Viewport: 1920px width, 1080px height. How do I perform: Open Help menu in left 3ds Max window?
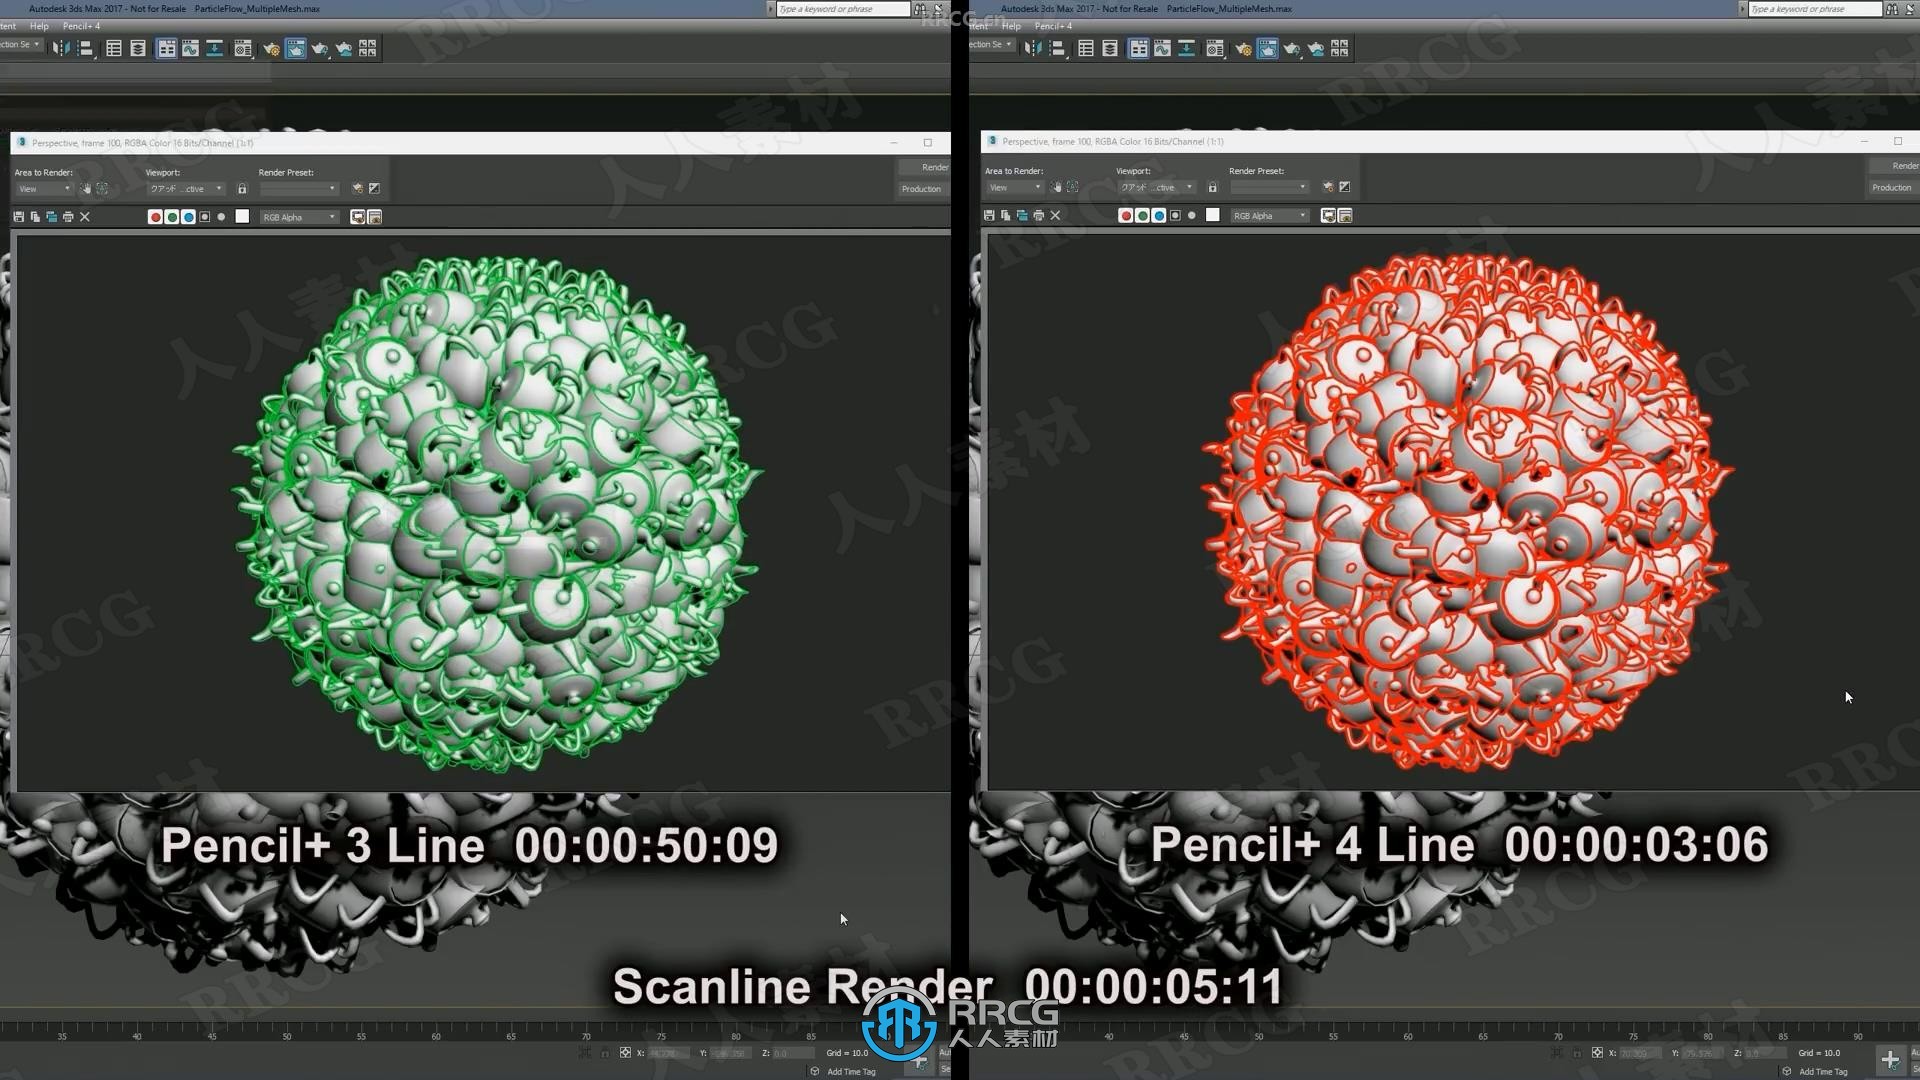pyautogui.click(x=39, y=26)
